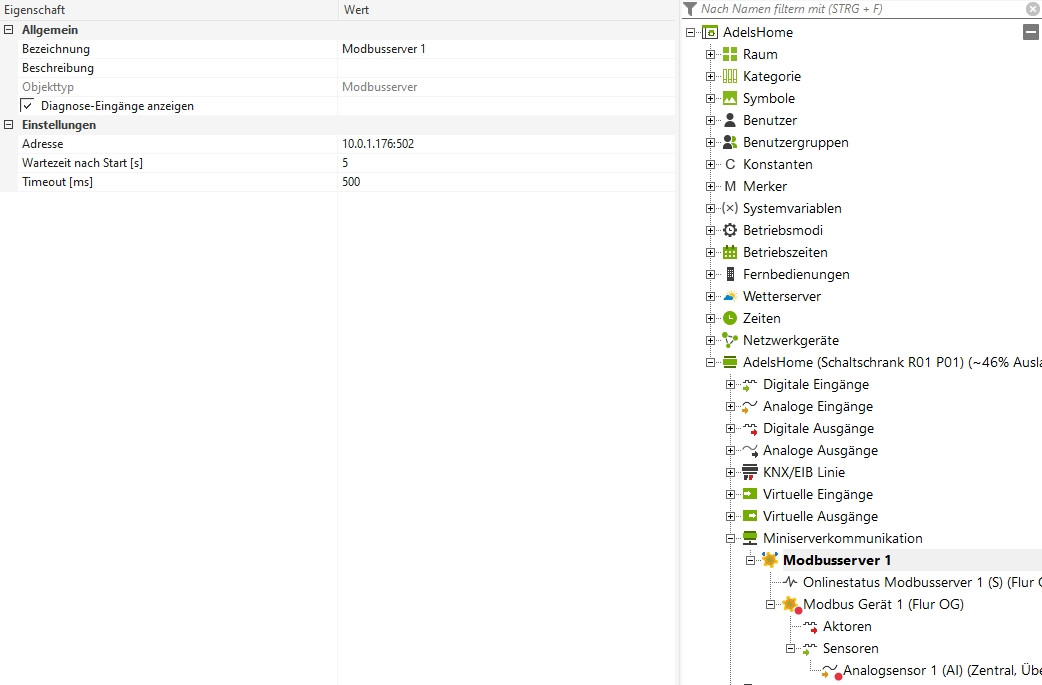The width and height of the screenshot is (1042, 685).
Task: Click the Raum room icon
Action: pos(730,54)
